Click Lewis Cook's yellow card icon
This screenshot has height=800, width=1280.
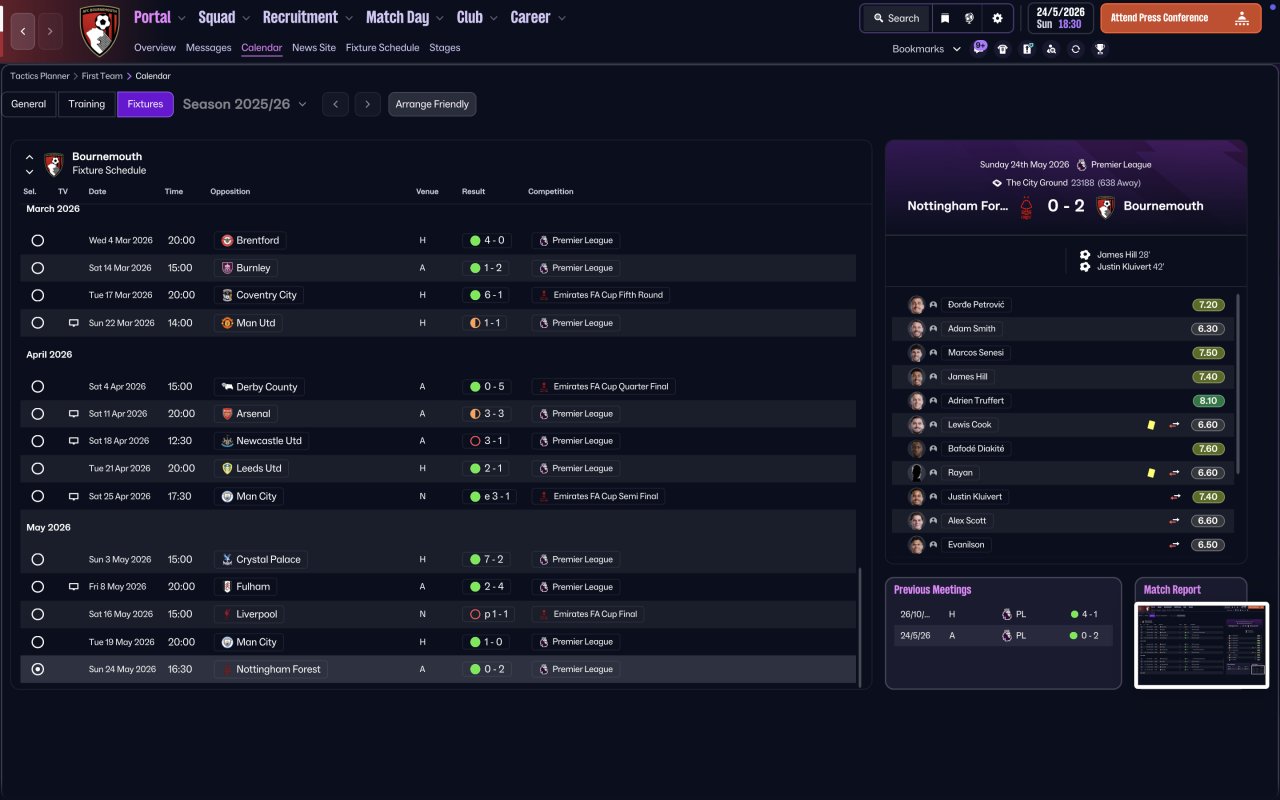pyautogui.click(x=1151, y=425)
